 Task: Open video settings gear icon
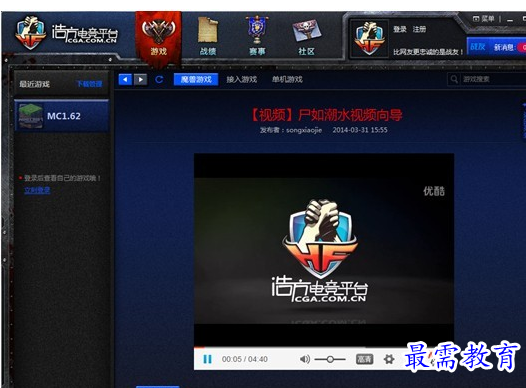389,359
